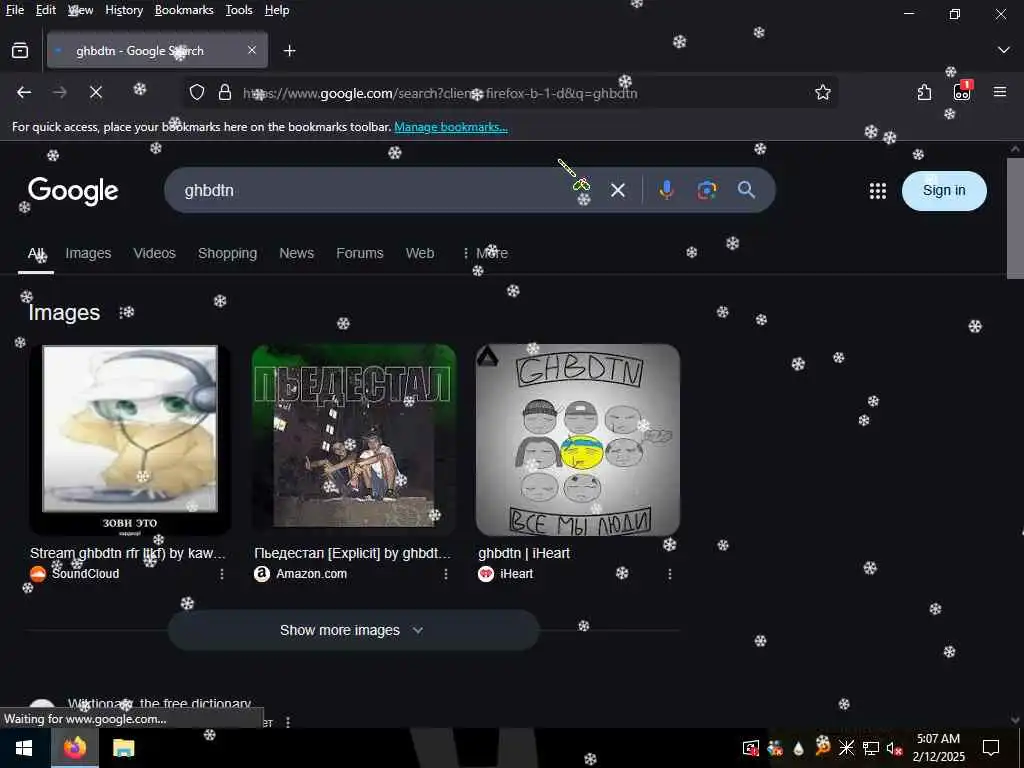Open the options dots beside Amazon.com
The height and width of the screenshot is (768, 1024).
click(x=445, y=573)
